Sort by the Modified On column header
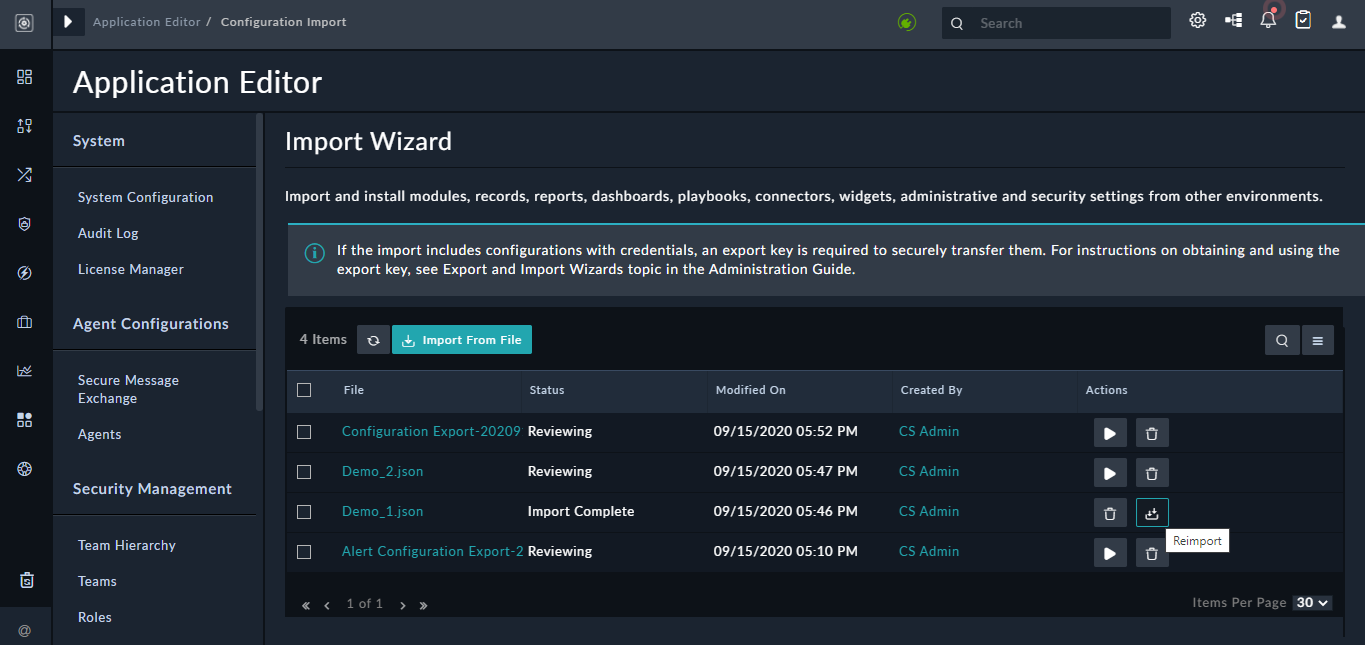The height and width of the screenshot is (645, 1365). click(751, 390)
